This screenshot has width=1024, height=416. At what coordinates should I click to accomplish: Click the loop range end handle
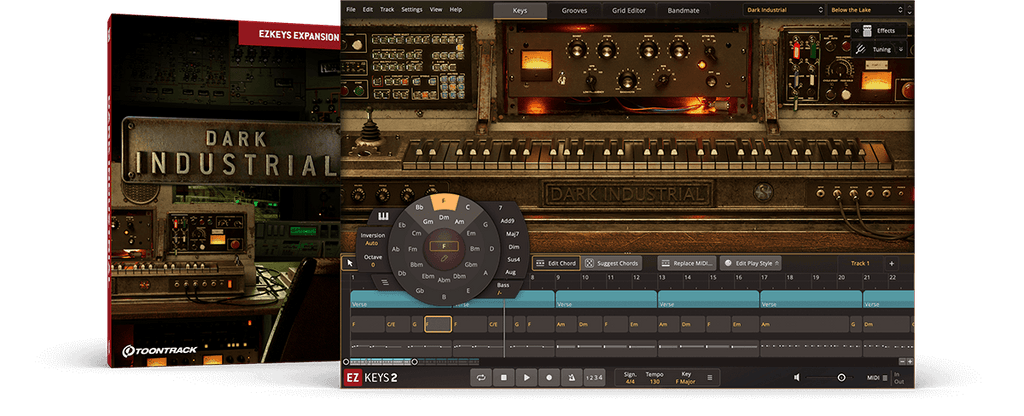414,361
